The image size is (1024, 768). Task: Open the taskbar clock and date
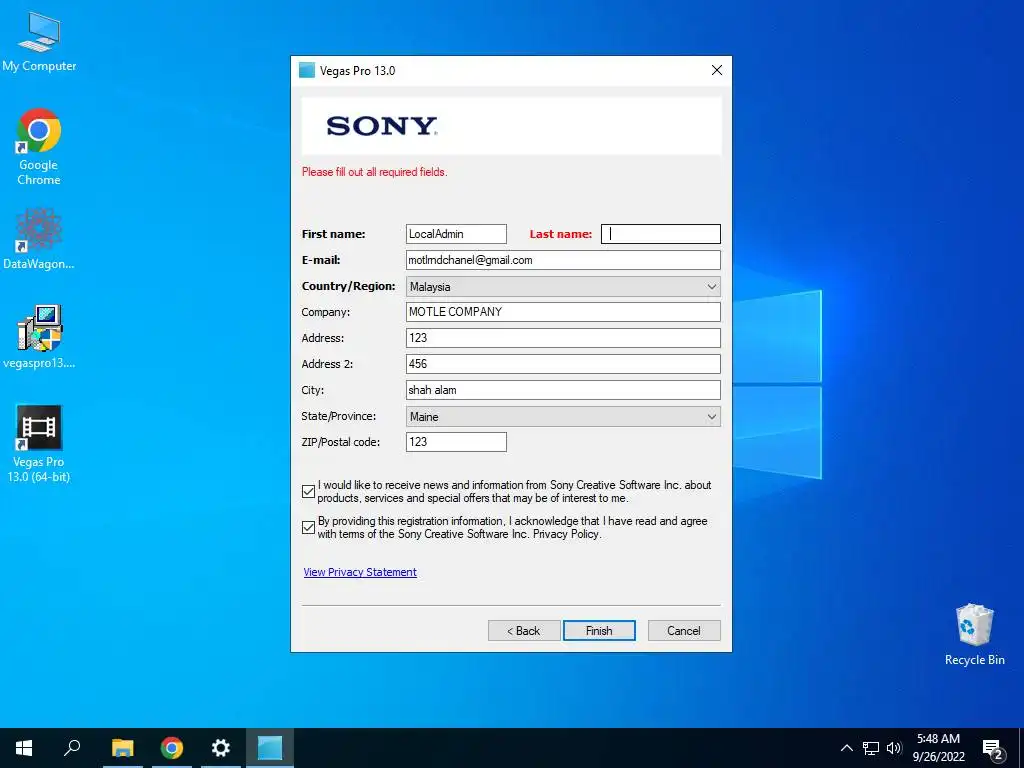(938, 748)
